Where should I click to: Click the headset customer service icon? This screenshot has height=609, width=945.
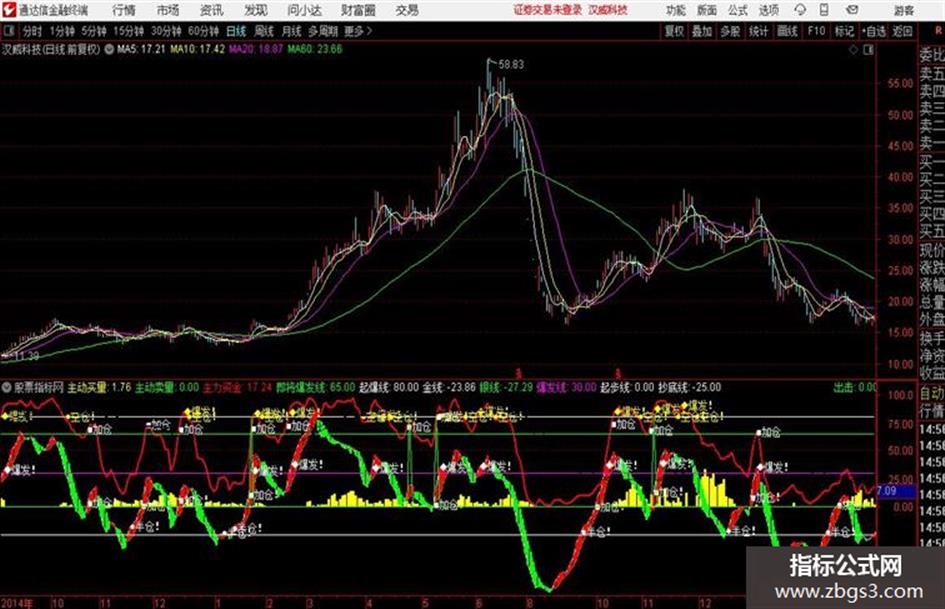pyautogui.click(x=800, y=10)
